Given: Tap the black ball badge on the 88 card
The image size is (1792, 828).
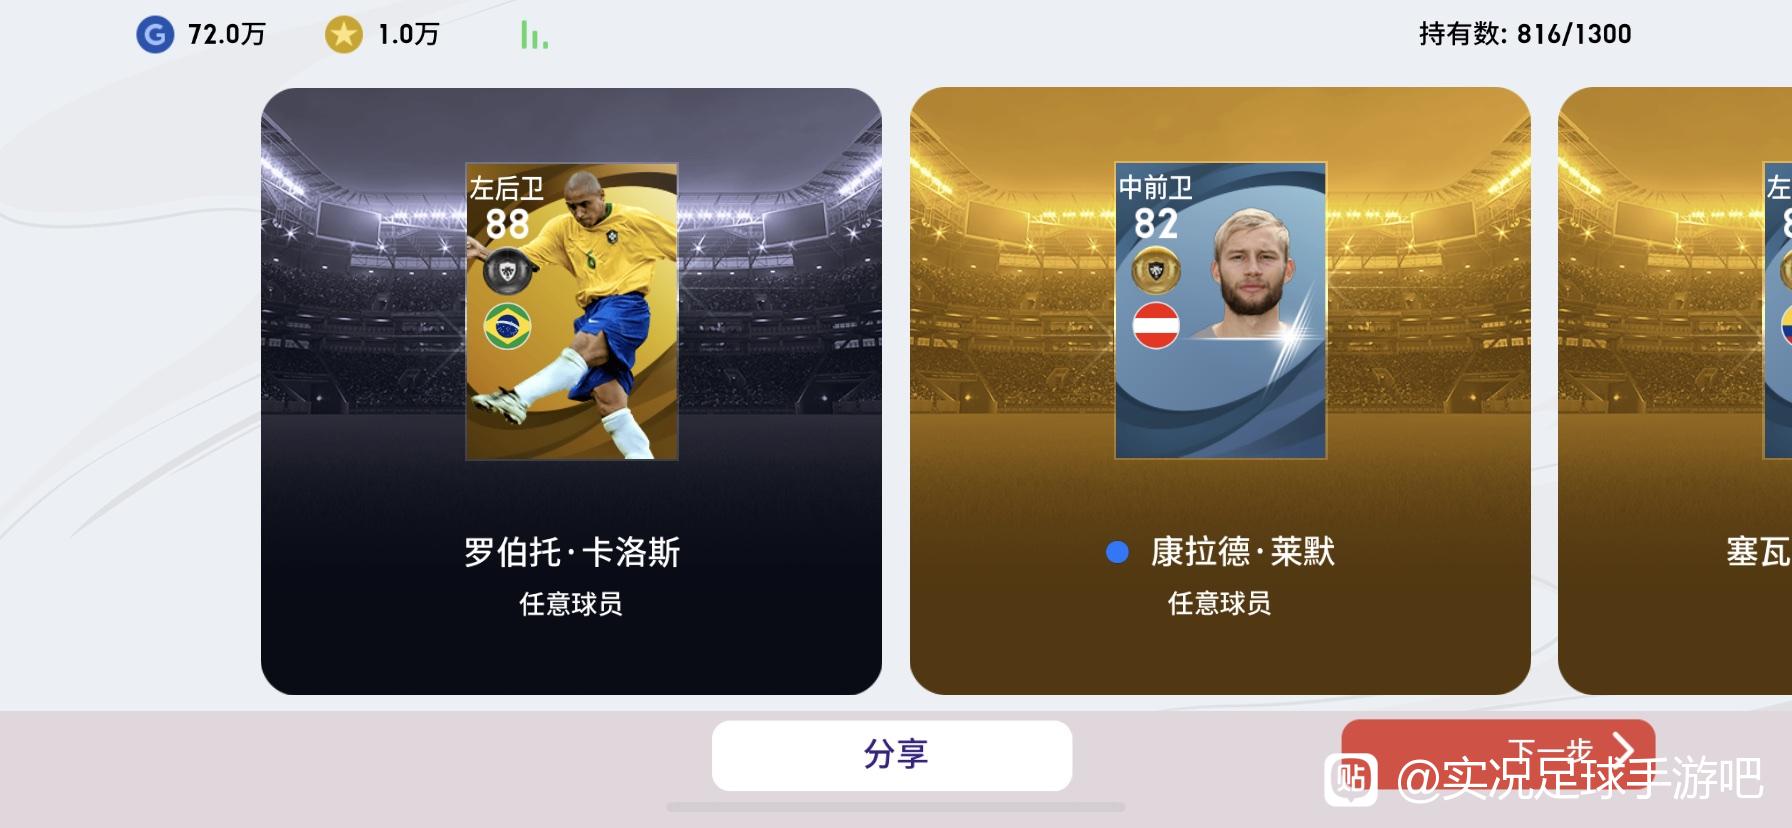Looking at the screenshot, I should pyautogui.click(x=508, y=270).
